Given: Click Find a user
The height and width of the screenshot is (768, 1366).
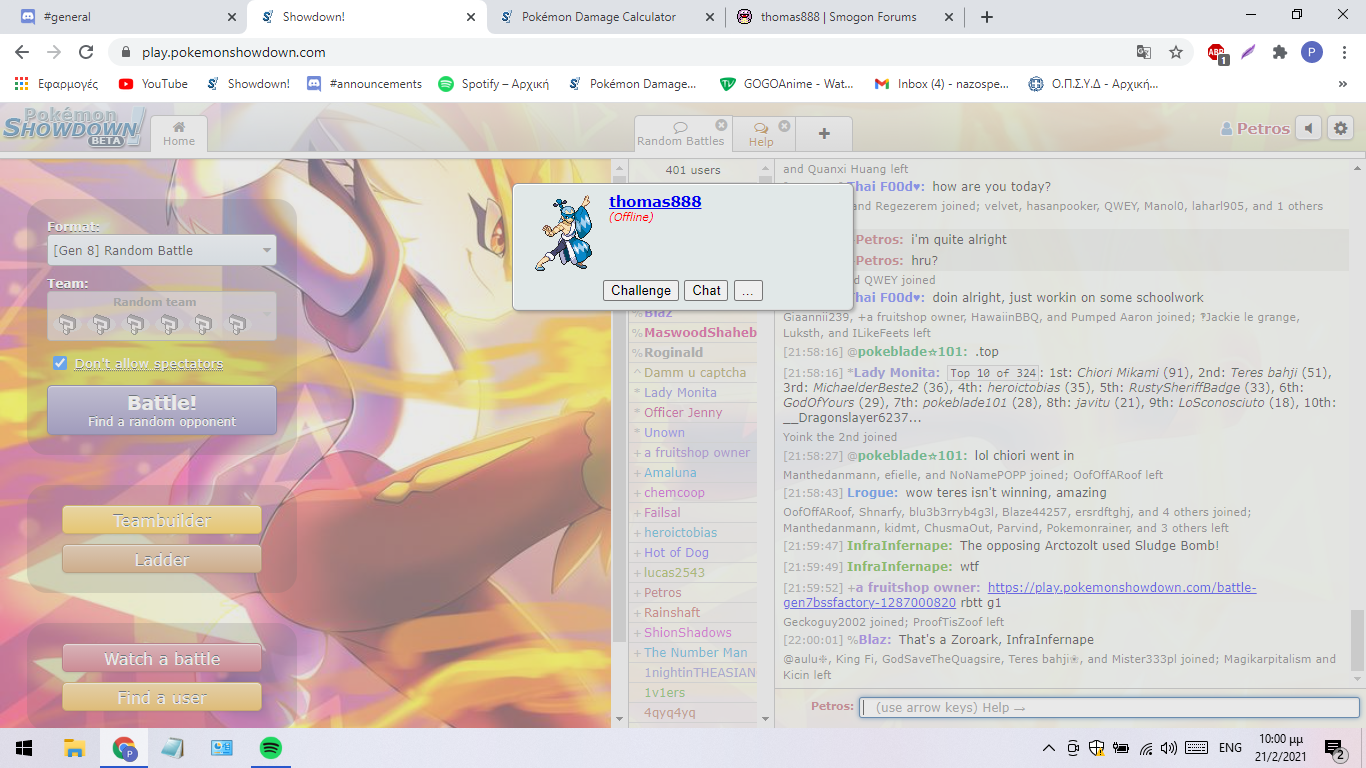Looking at the screenshot, I should point(162,698).
